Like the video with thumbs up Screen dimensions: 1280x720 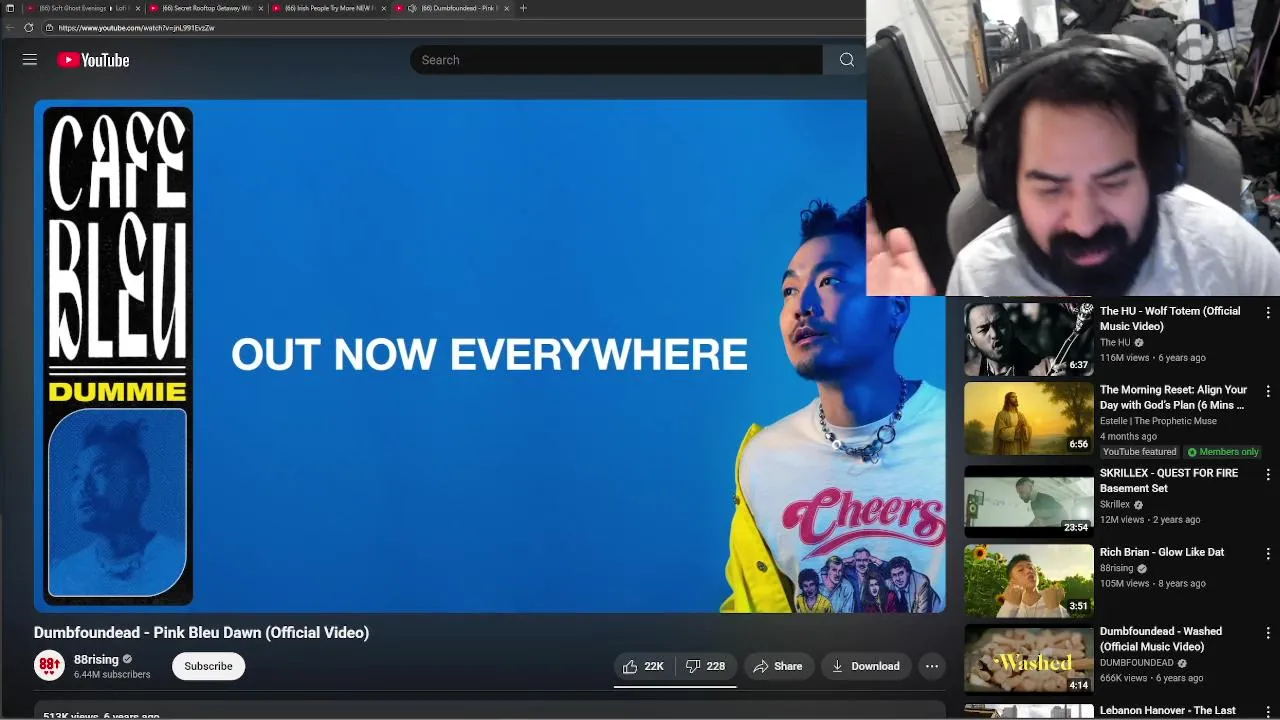coord(643,666)
